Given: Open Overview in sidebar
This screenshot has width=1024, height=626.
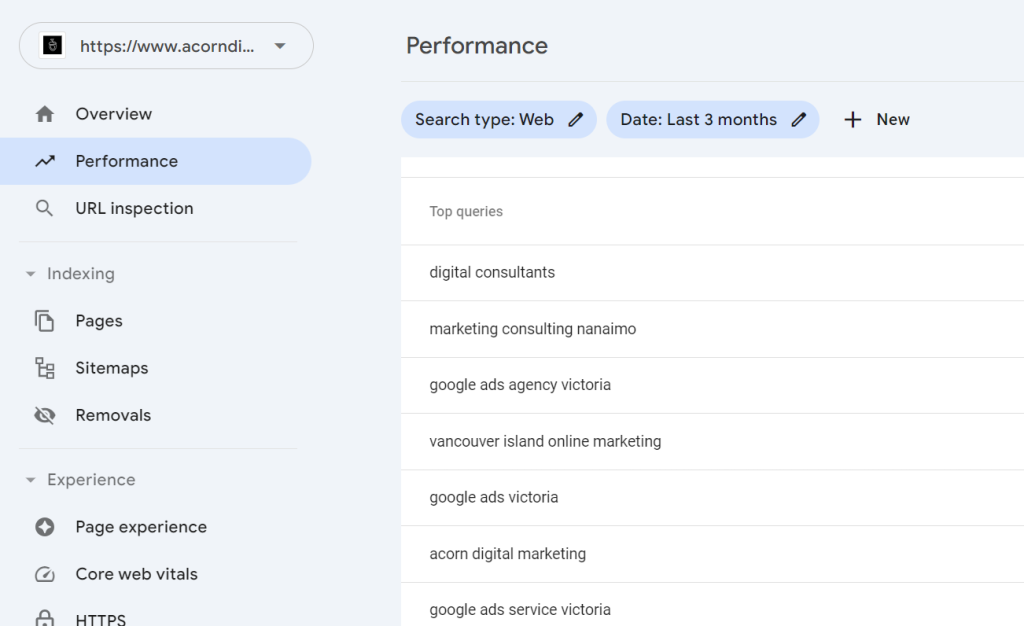Looking at the screenshot, I should pyautogui.click(x=114, y=114).
